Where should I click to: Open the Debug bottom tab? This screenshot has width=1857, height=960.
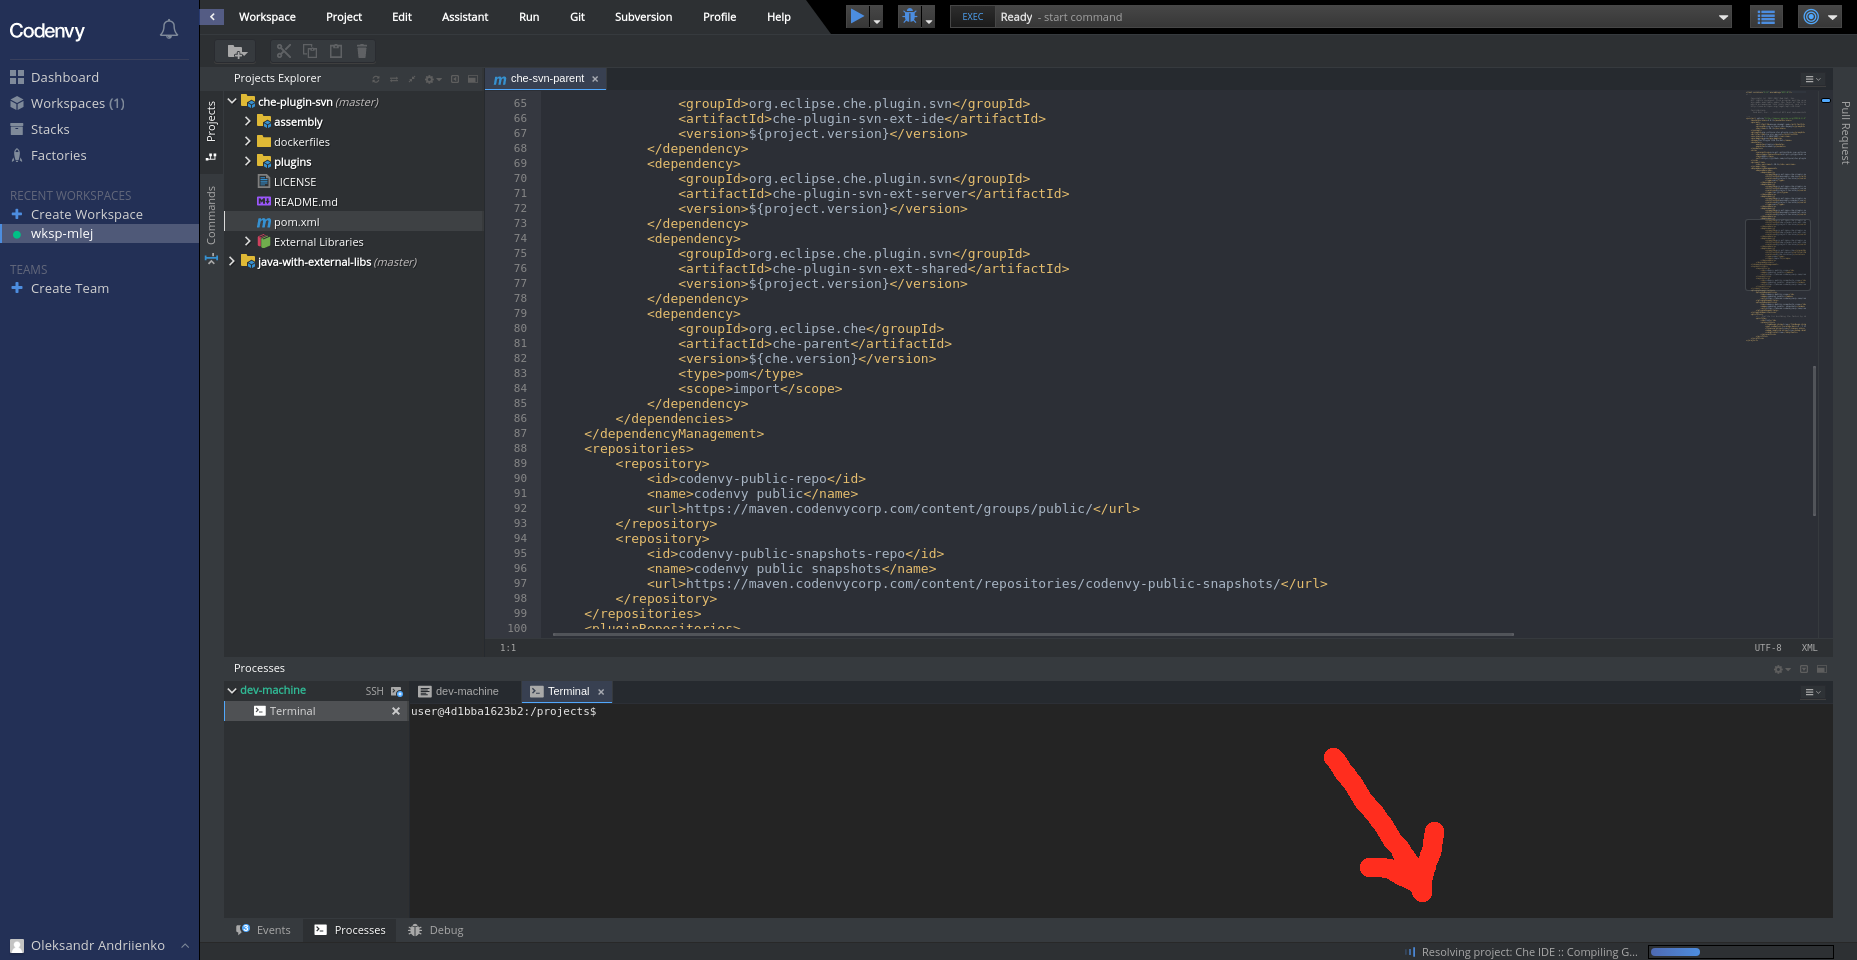click(437, 930)
